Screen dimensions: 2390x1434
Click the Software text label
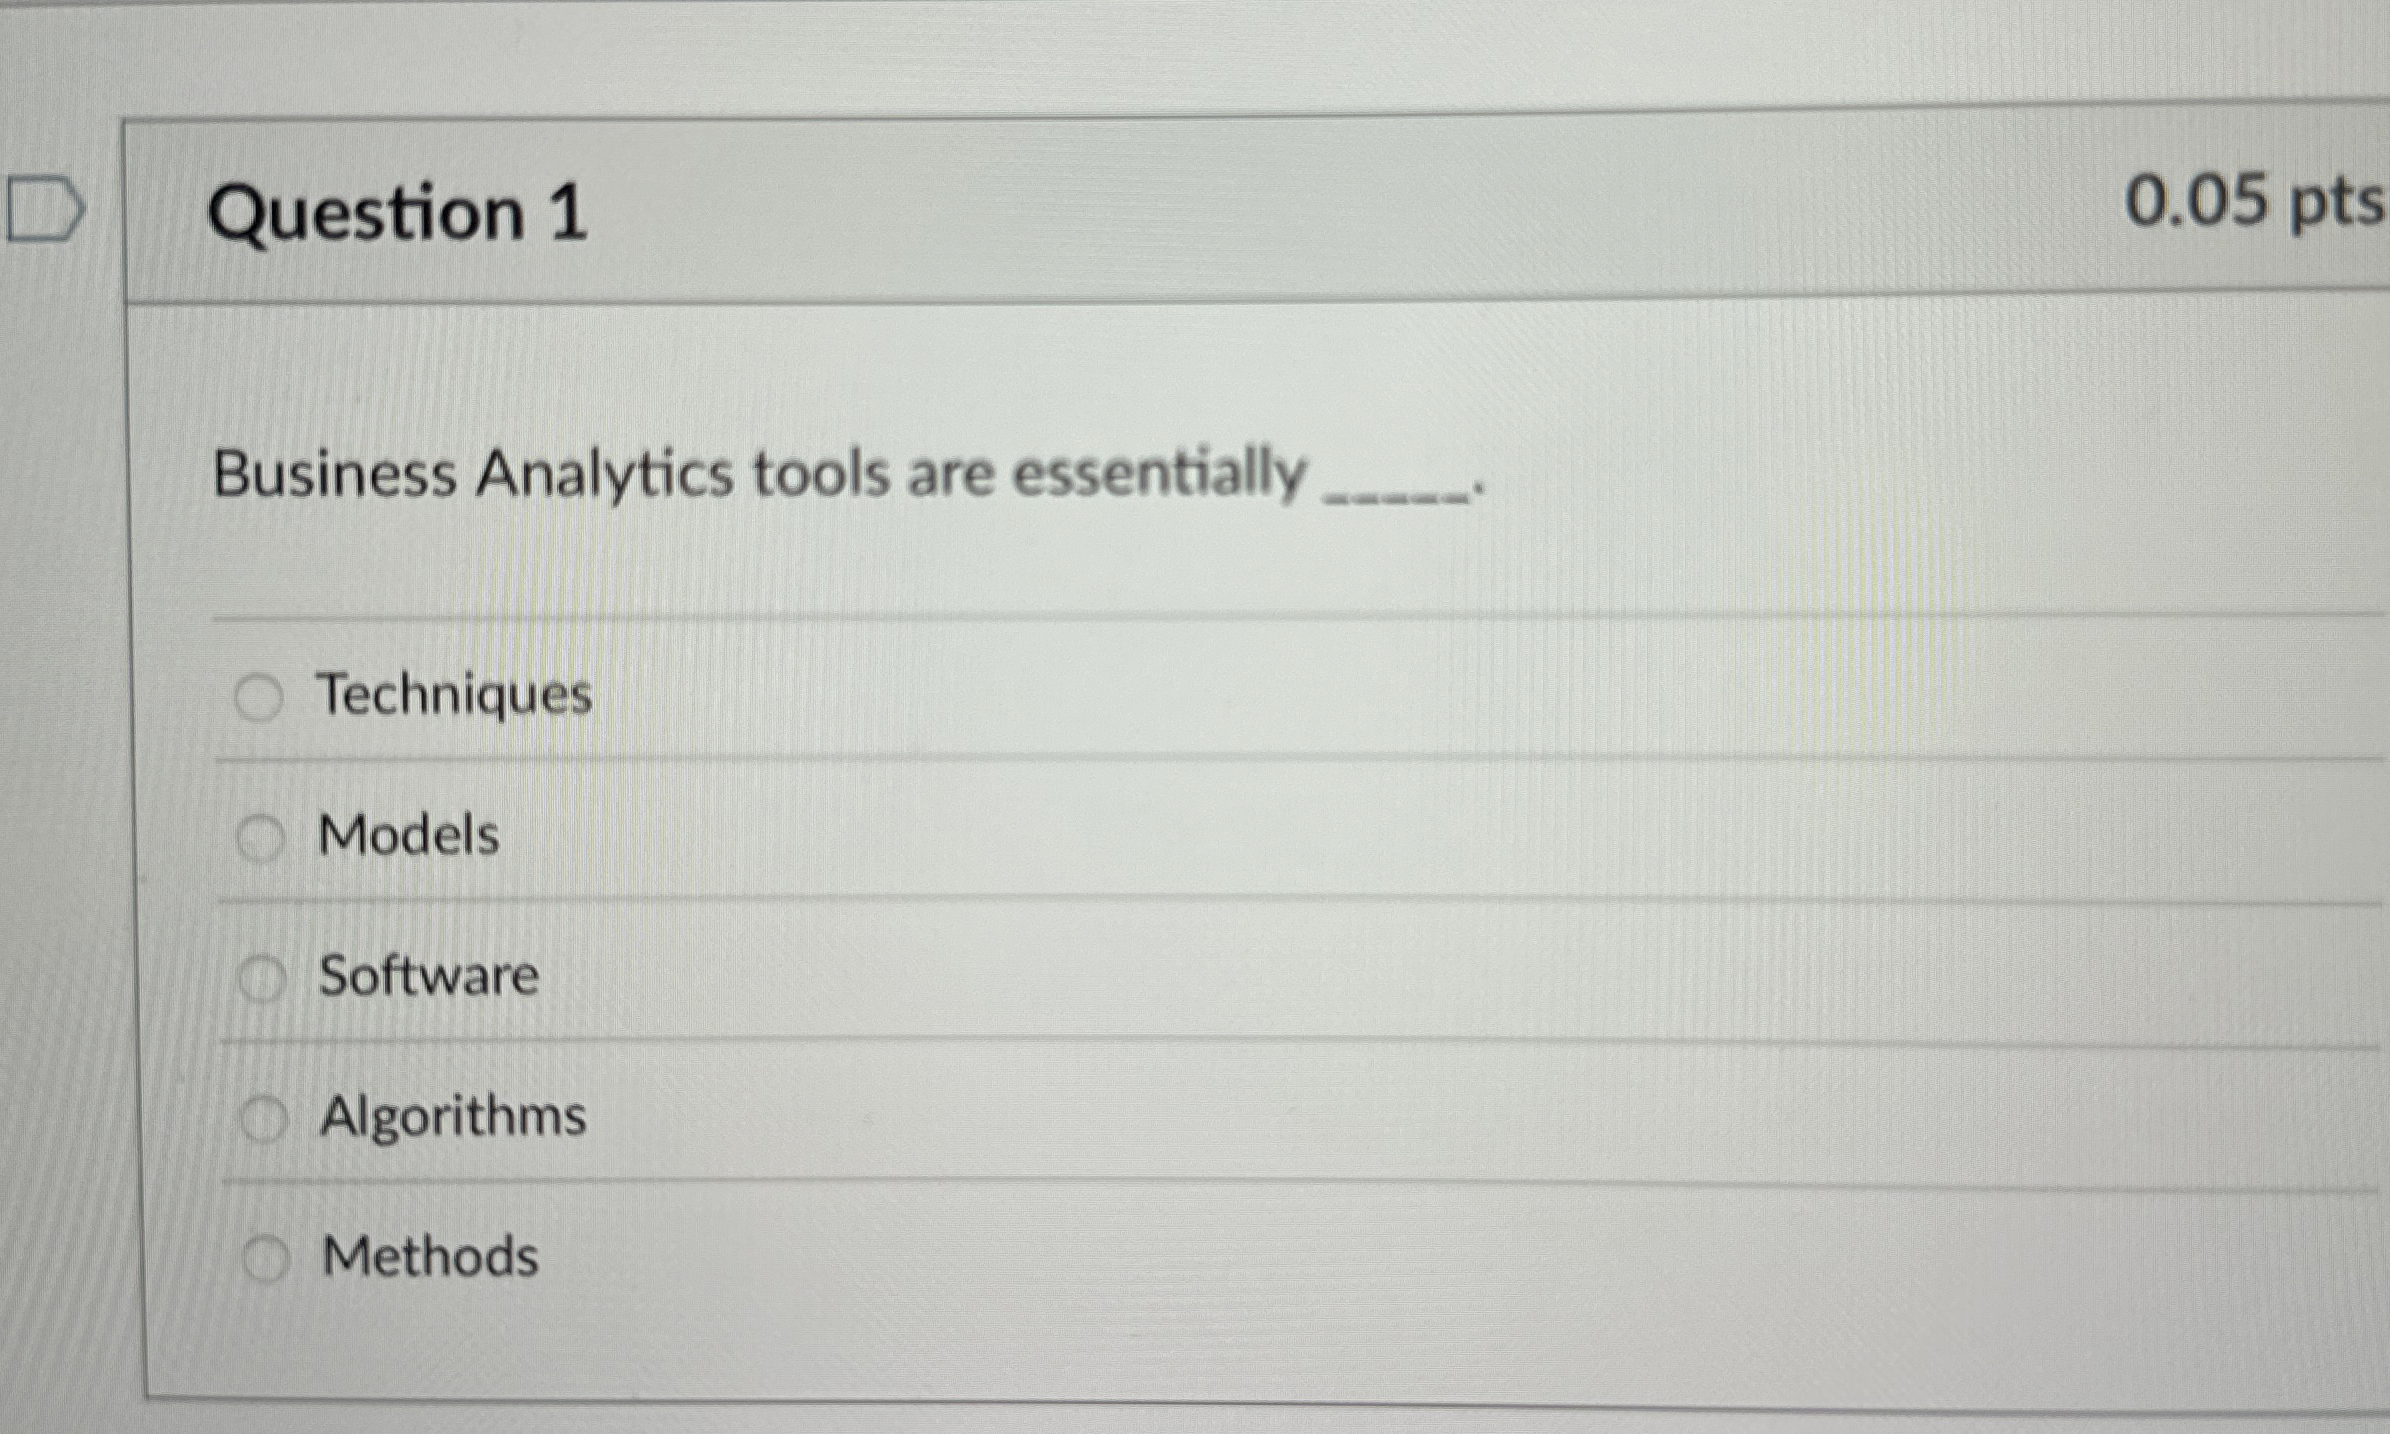(x=428, y=978)
